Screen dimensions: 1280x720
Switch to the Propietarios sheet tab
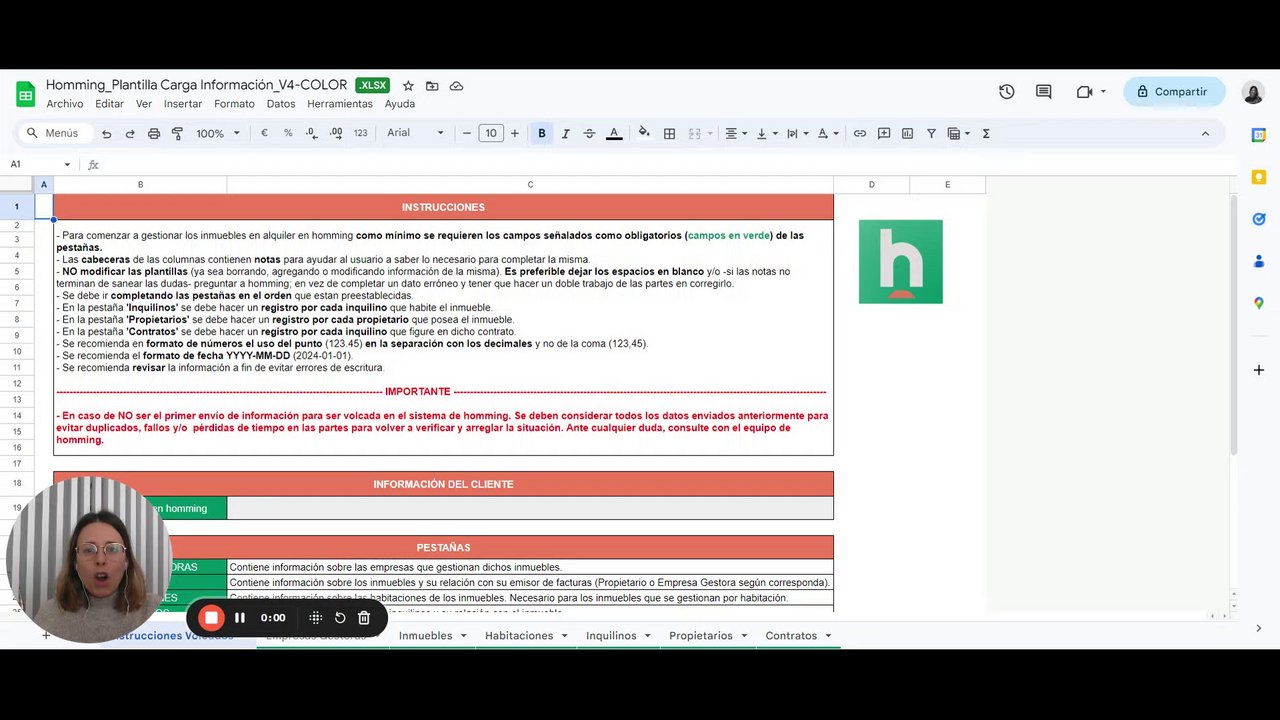(701, 635)
